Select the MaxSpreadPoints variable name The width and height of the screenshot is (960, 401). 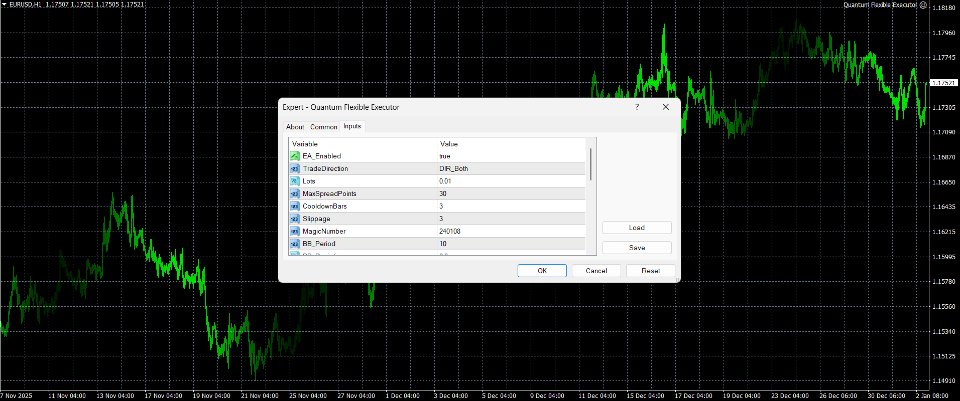click(x=329, y=193)
